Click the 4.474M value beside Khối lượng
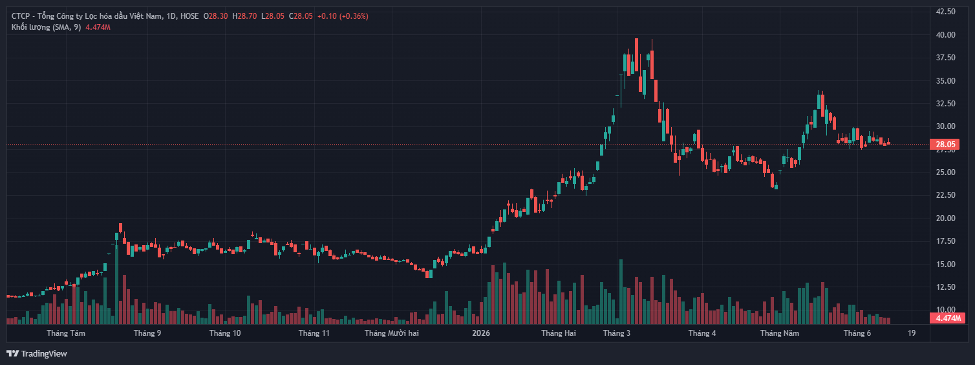 pyautogui.click(x=98, y=27)
